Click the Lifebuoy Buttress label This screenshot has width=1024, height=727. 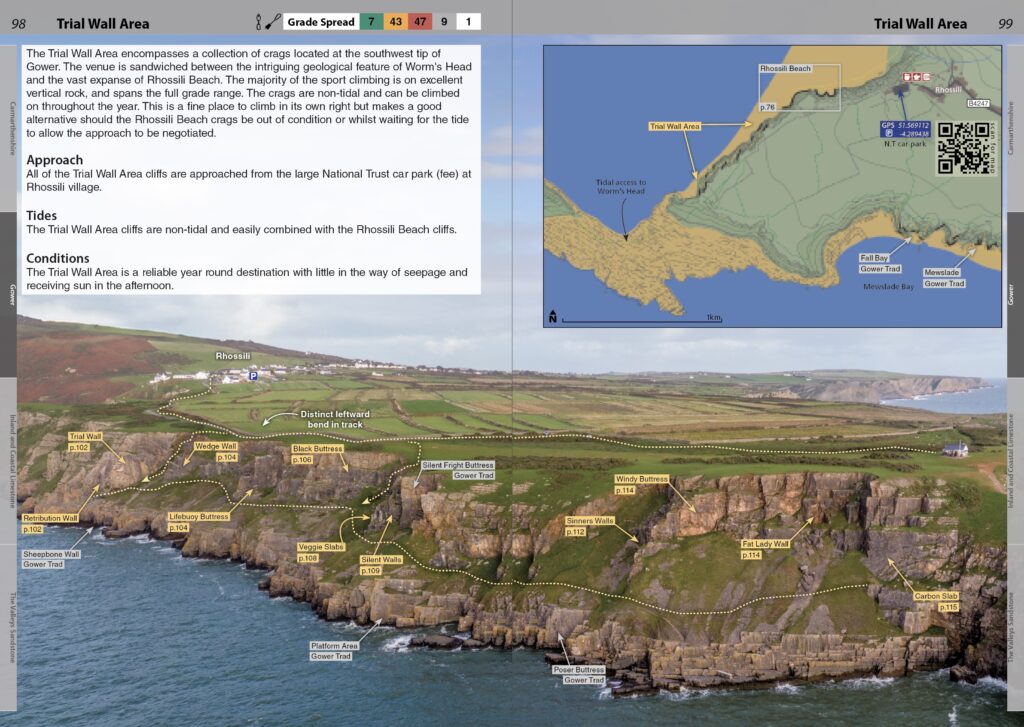pos(199,516)
